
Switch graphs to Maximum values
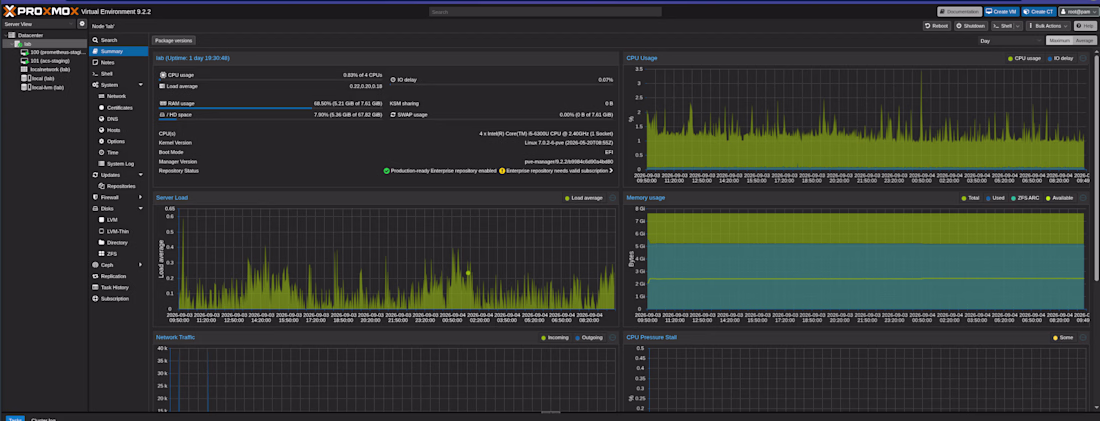click(x=1059, y=40)
